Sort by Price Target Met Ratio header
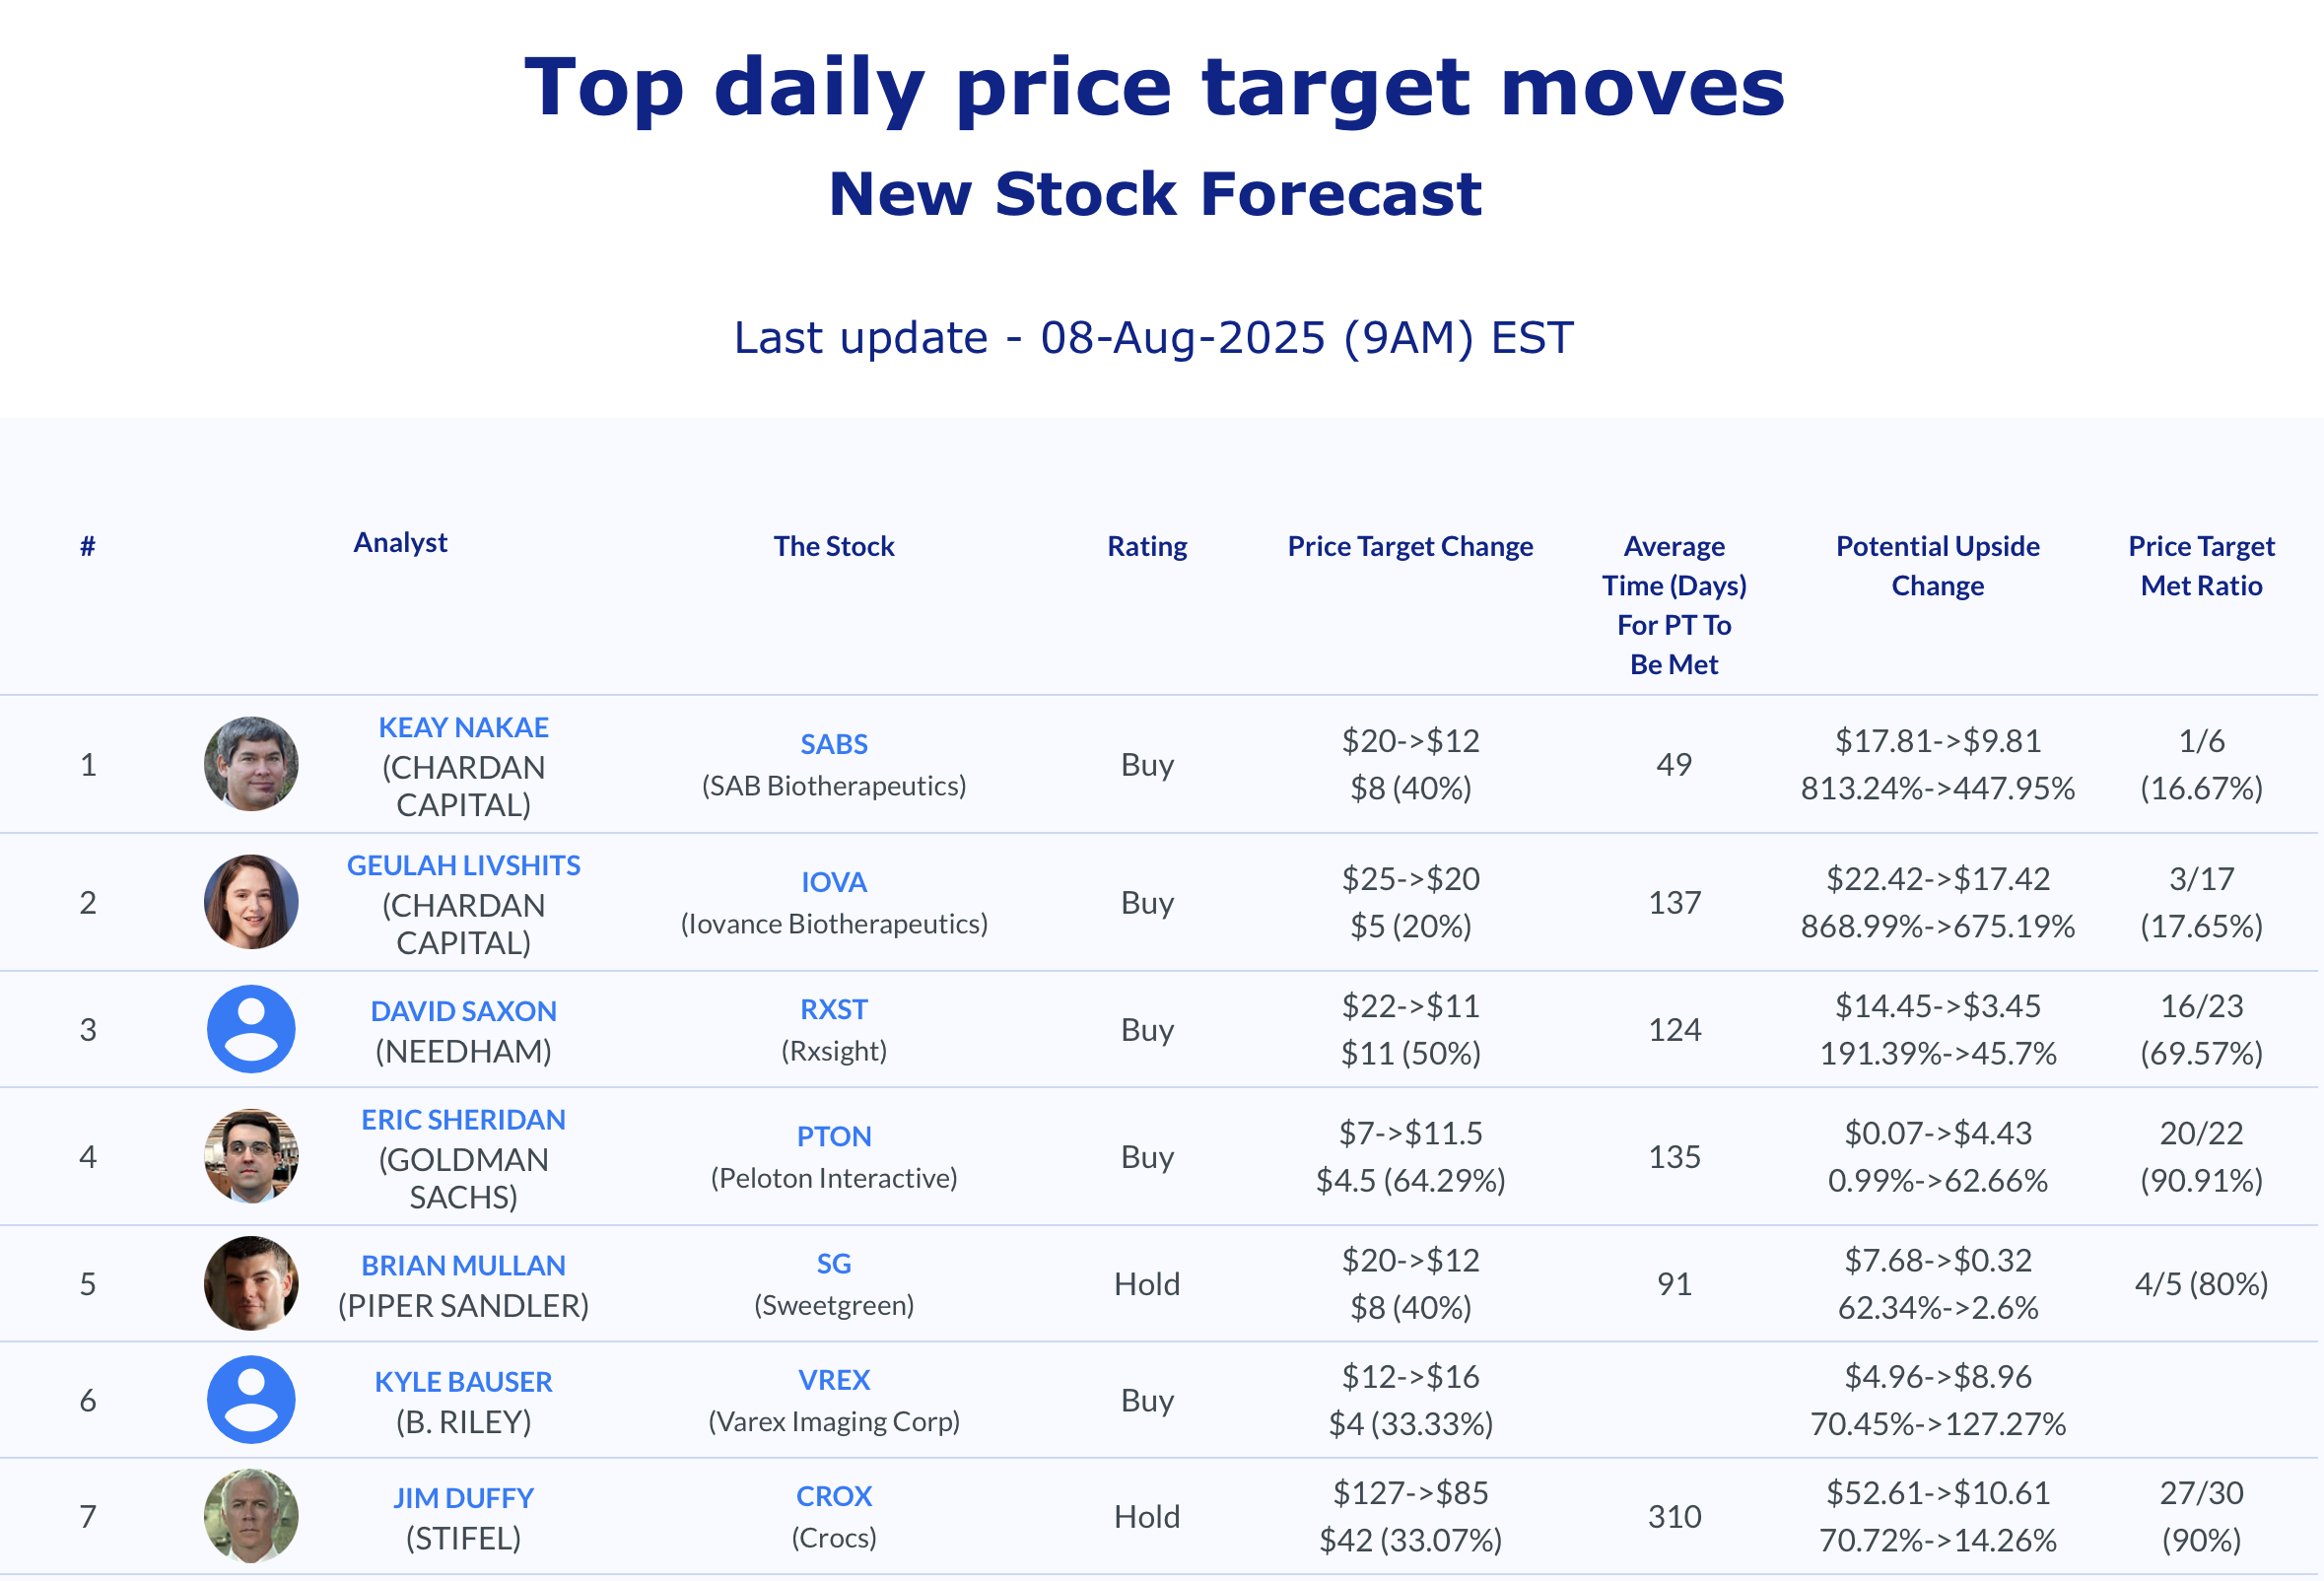The height and width of the screenshot is (1581, 2324). click(x=2201, y=566)
